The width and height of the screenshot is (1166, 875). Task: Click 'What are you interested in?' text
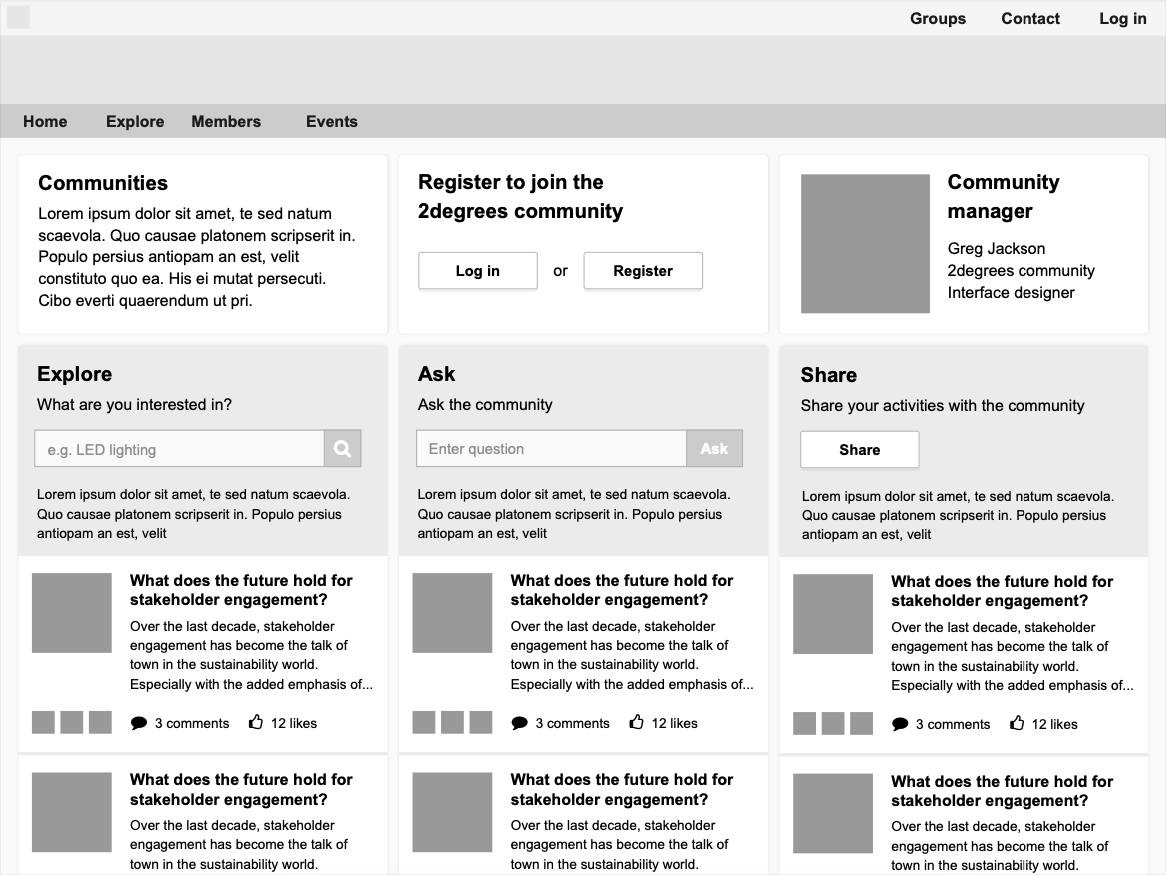tap(135, 404)
